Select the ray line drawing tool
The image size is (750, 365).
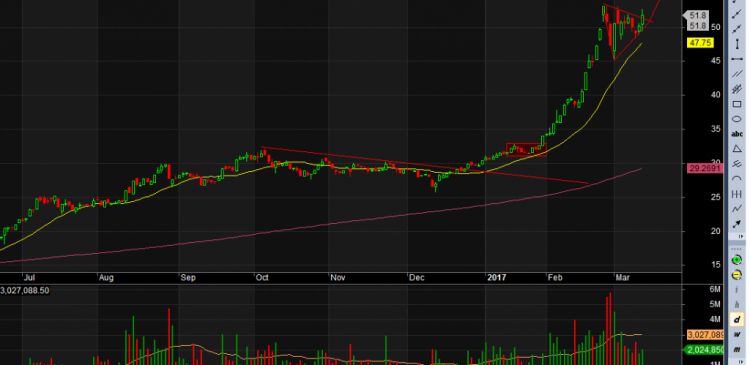point(737,30)
